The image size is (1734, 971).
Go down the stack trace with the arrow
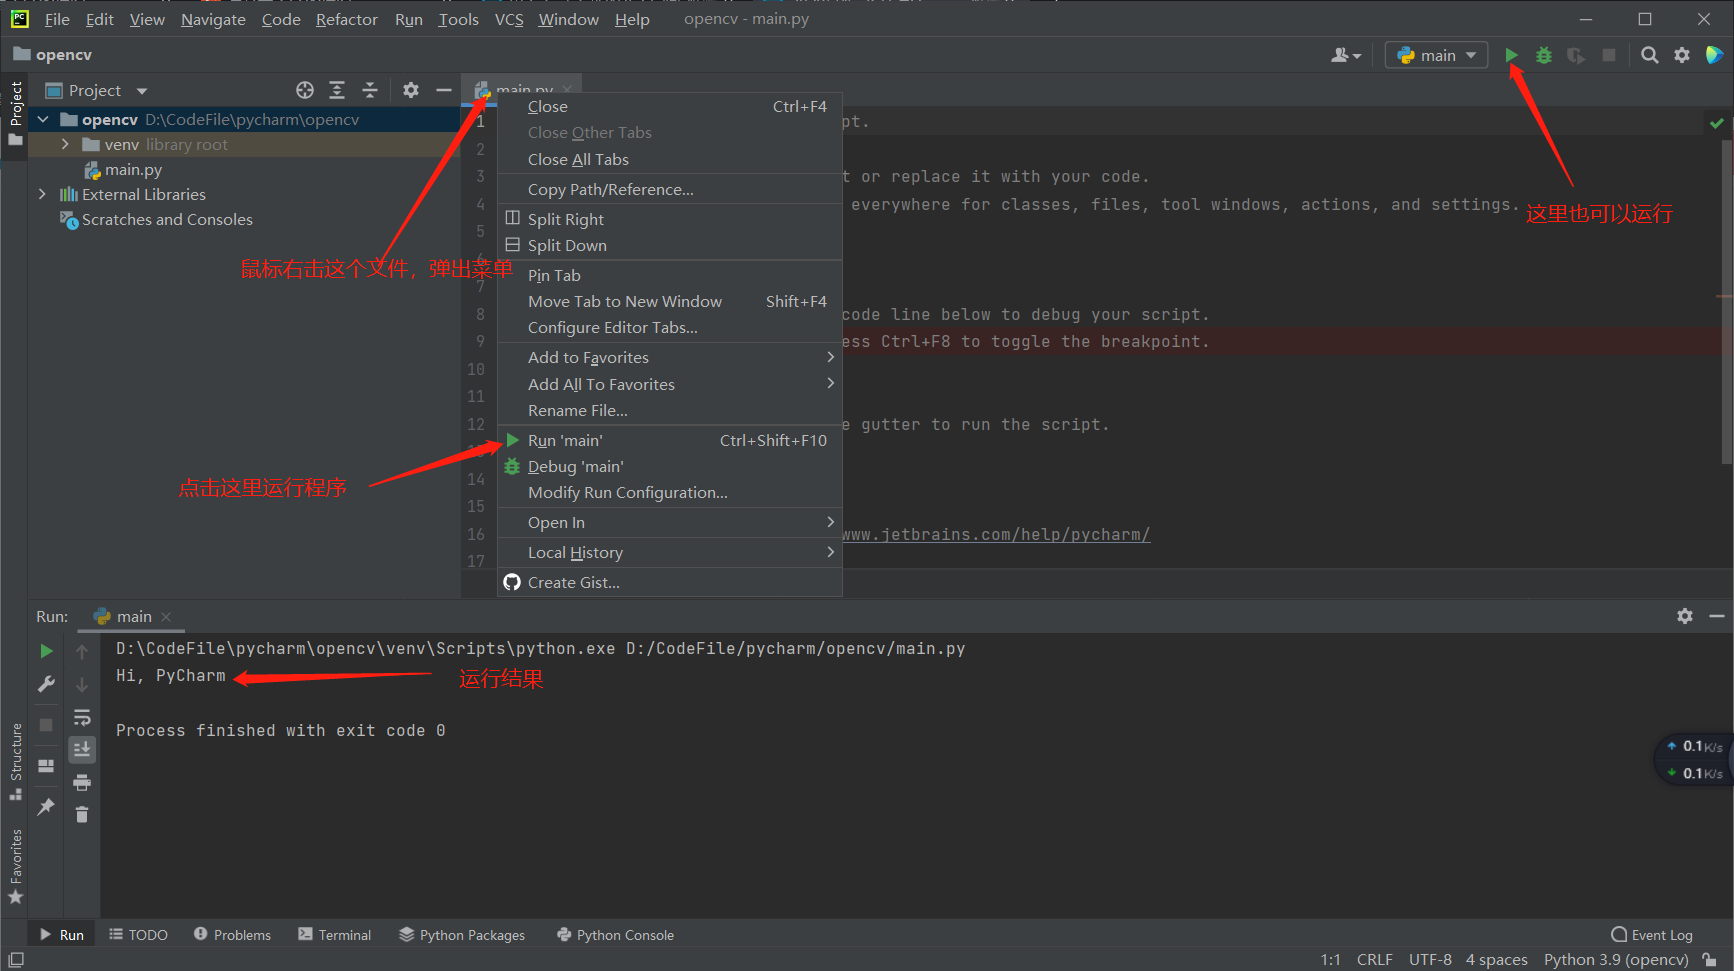(x=82, y=684)
